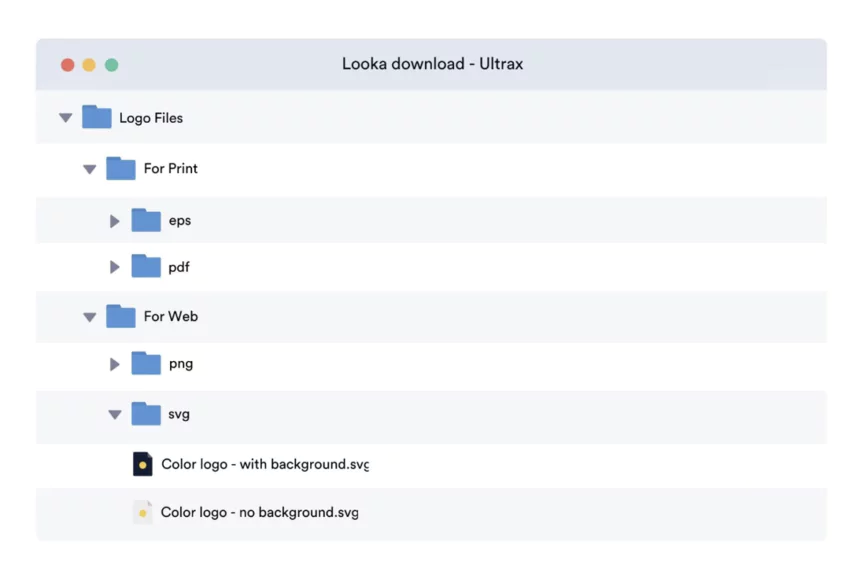Click the eps folder icon
The image size is (850, 579).
(146, 220)
